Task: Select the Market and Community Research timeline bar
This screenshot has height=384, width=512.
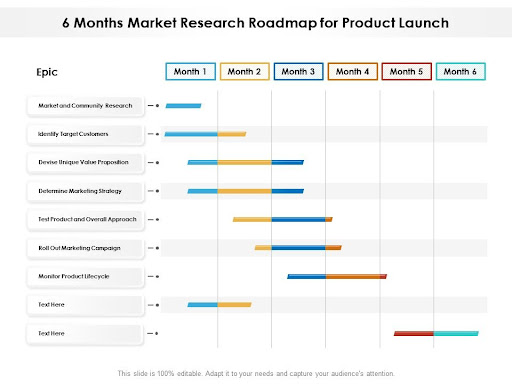Action: tap(183, 106)
